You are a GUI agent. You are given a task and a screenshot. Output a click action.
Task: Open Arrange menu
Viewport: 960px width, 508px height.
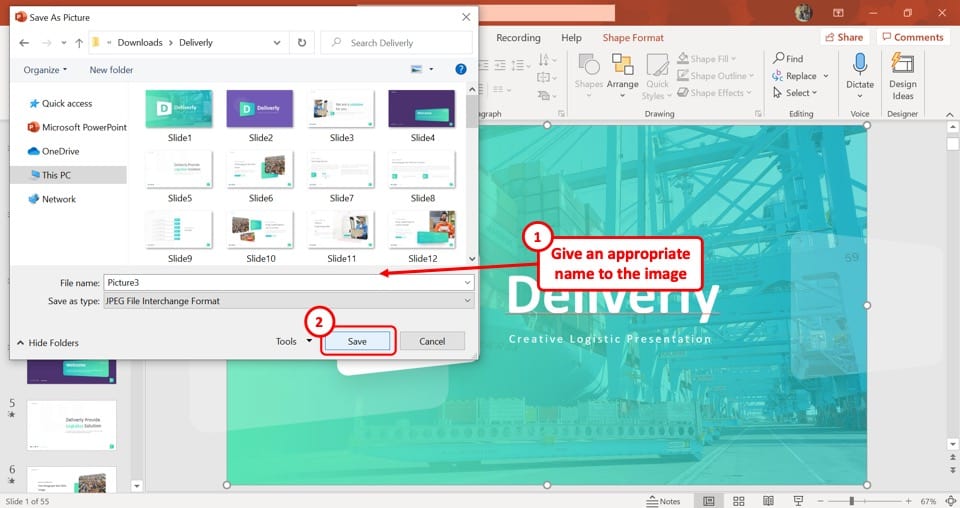[622, 74]
